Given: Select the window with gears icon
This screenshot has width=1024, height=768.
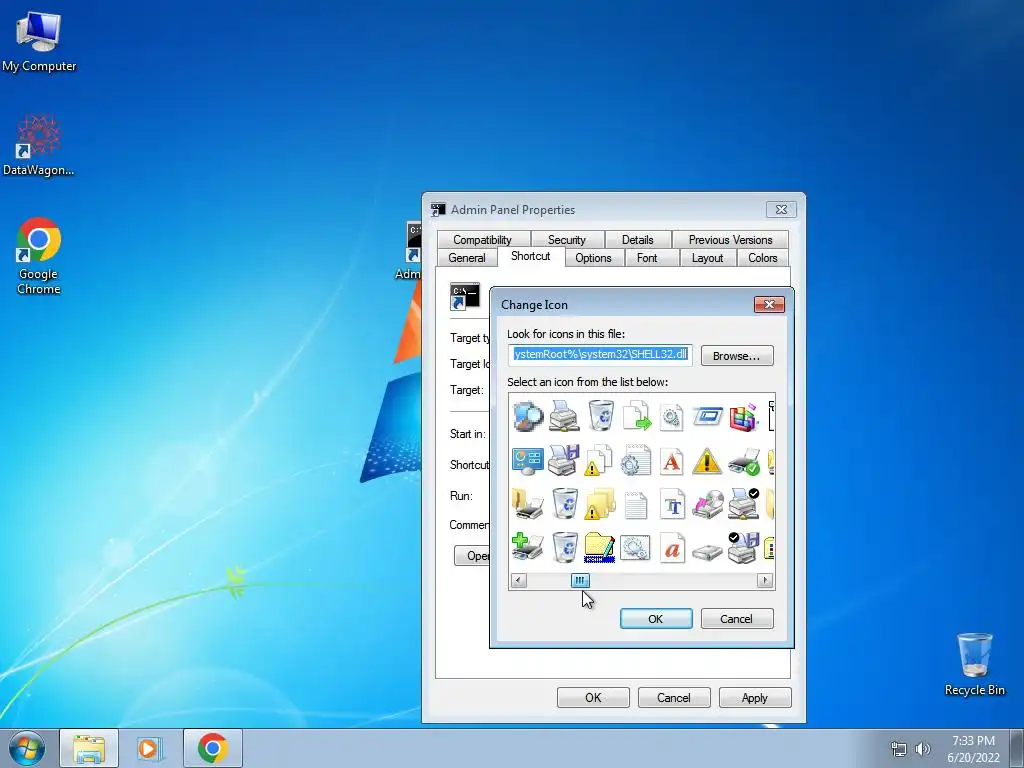Looking at the screenshot, I should 635,547.
